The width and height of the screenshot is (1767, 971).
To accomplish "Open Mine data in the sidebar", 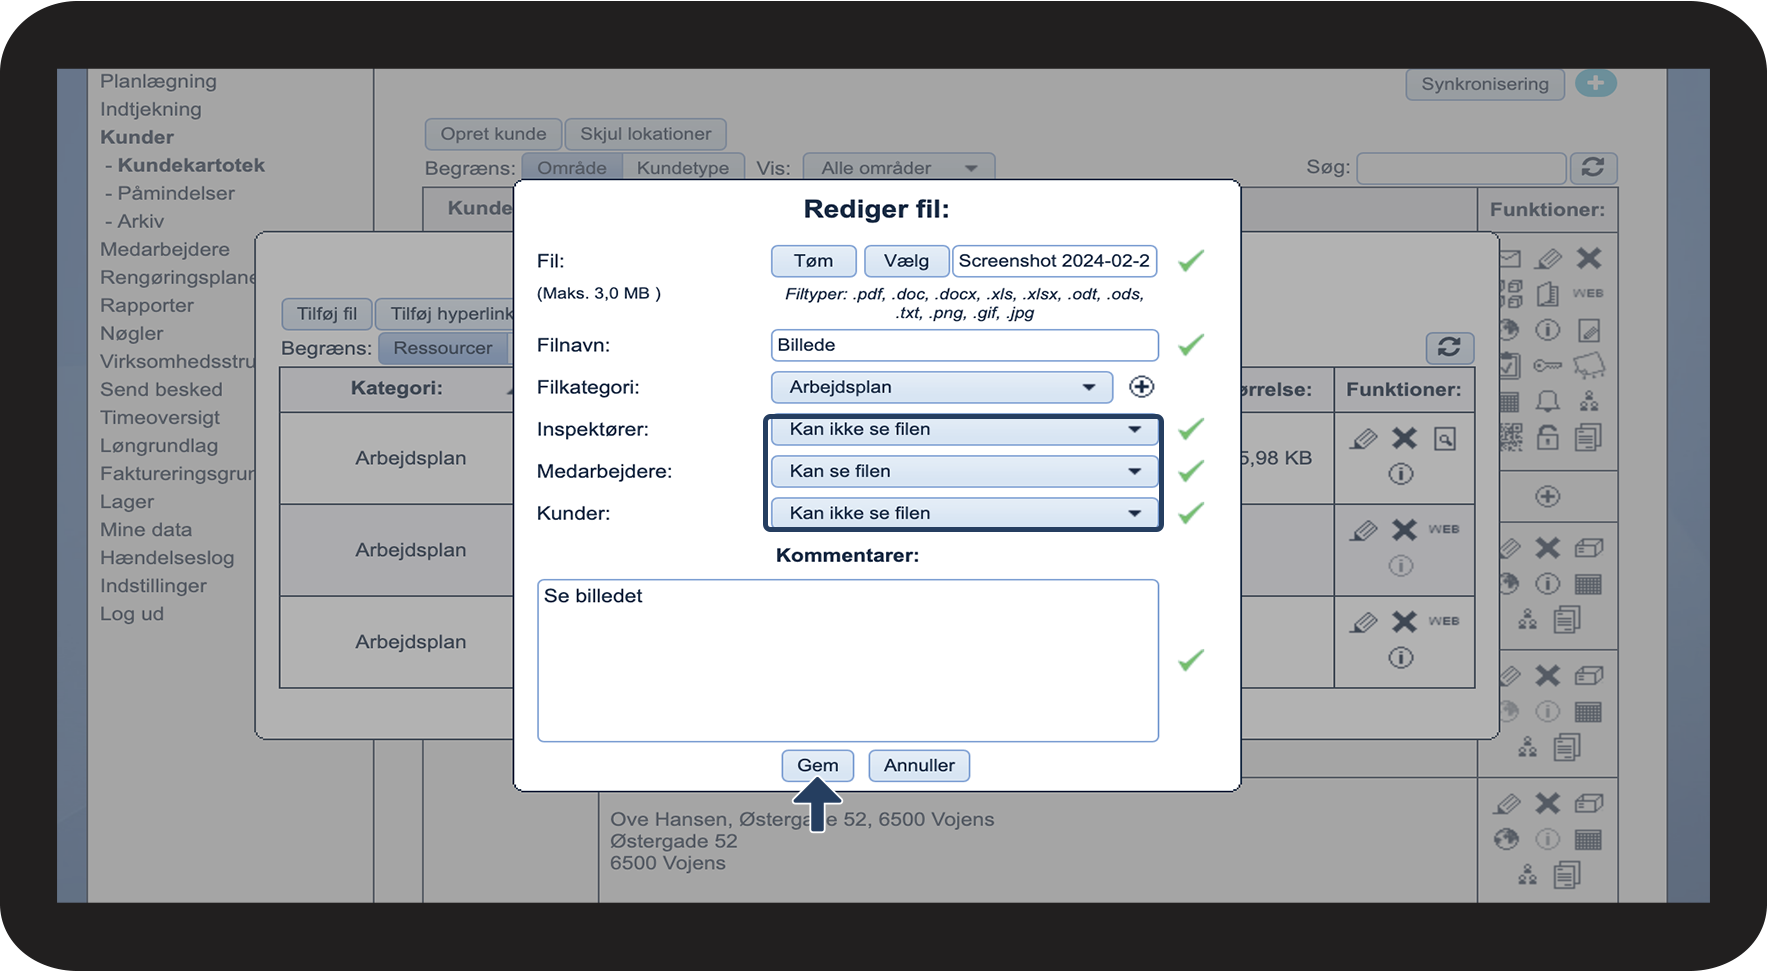I will pos(146,529).
